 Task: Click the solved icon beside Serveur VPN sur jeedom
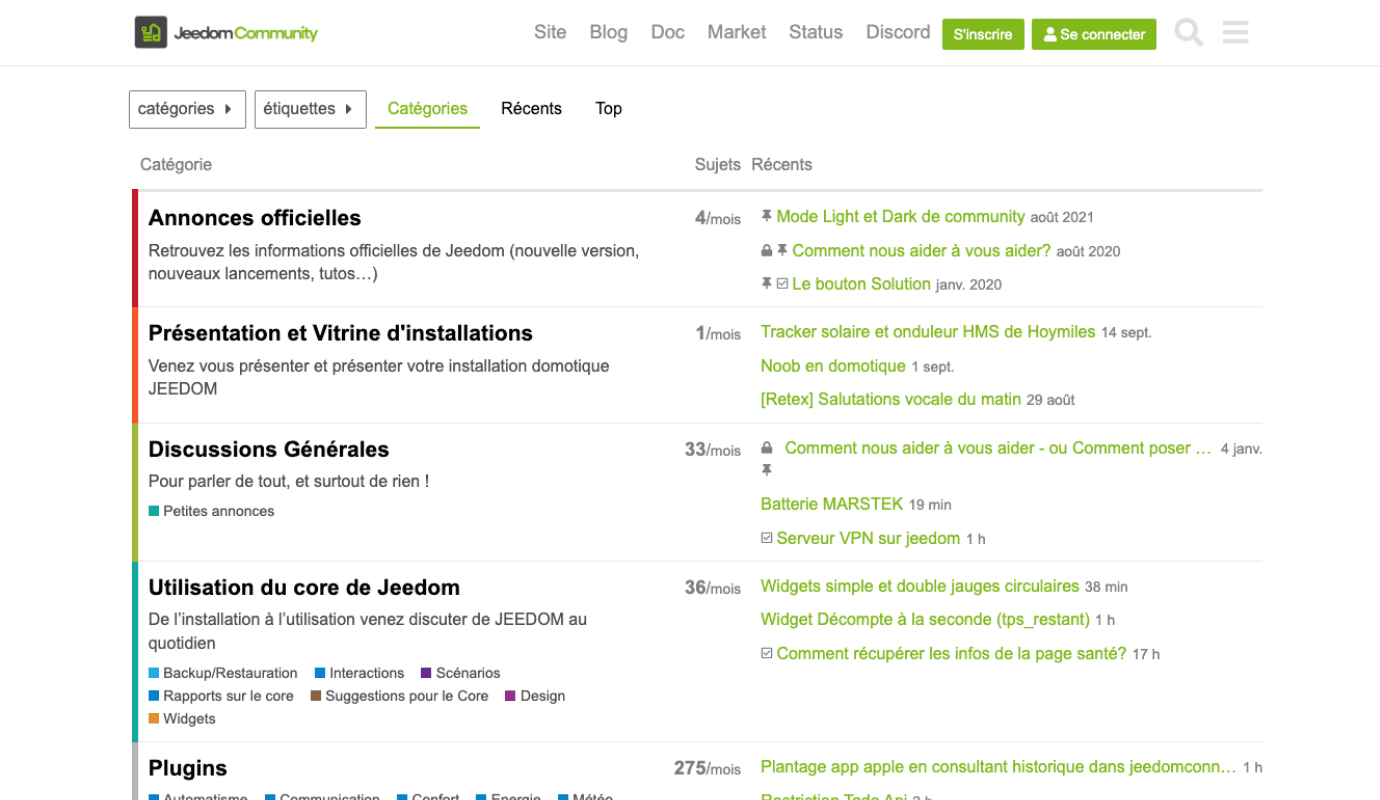(767, 538)
